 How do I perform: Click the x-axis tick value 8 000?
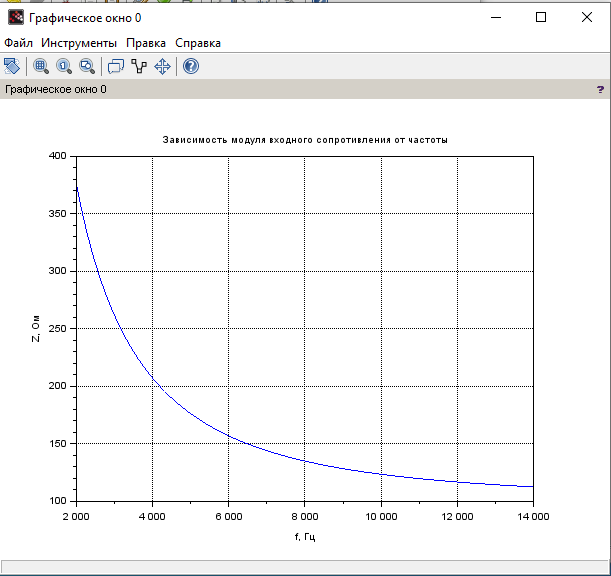(x=305, y=516)
